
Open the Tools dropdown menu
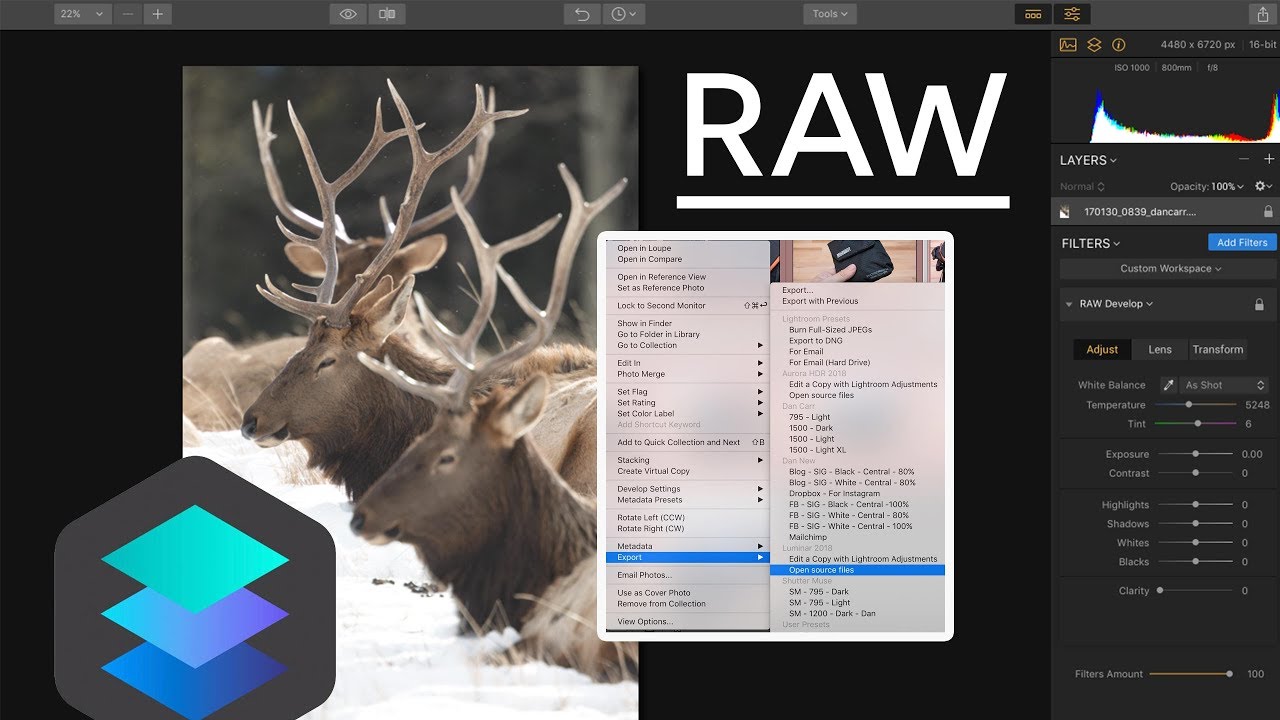tap(830, 14)
